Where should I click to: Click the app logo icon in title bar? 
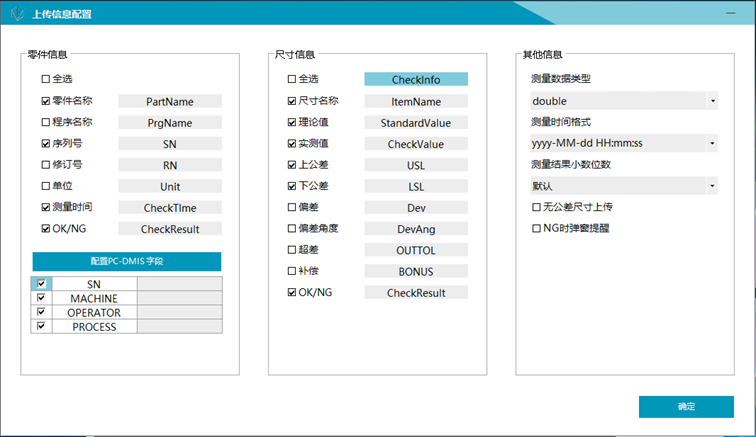point(18,13)
